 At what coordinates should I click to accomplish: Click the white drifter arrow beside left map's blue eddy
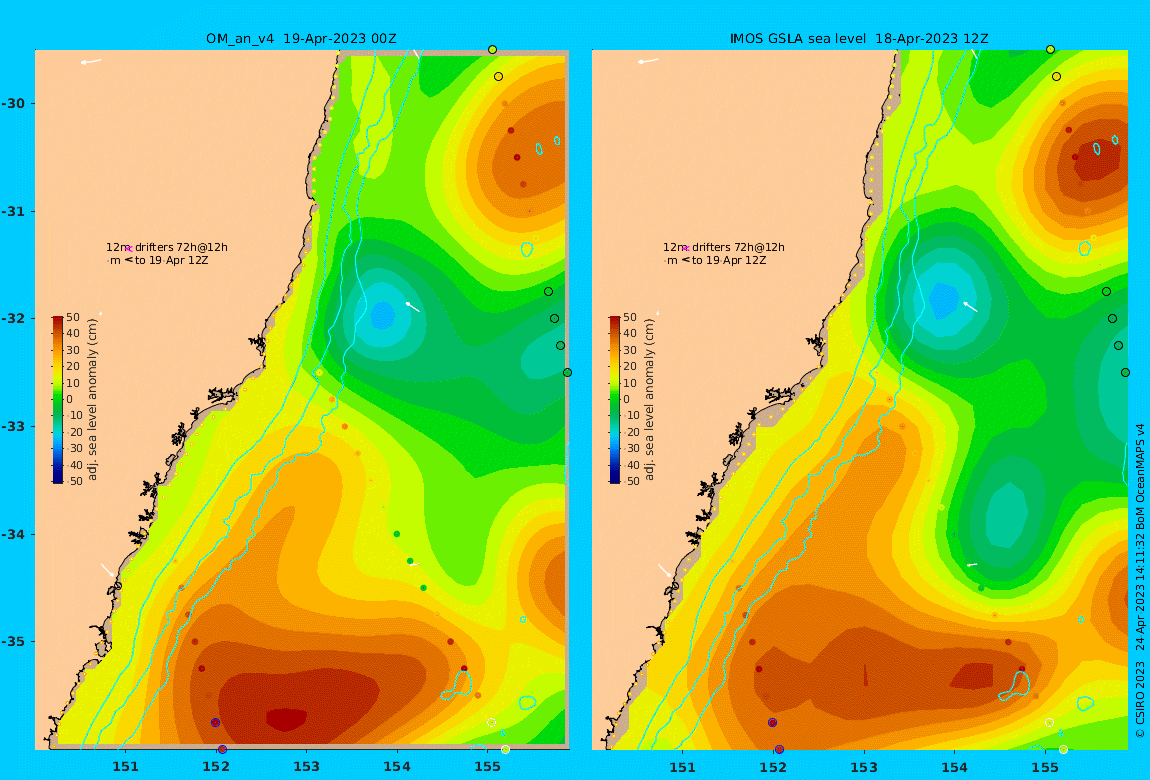[413, 306]
